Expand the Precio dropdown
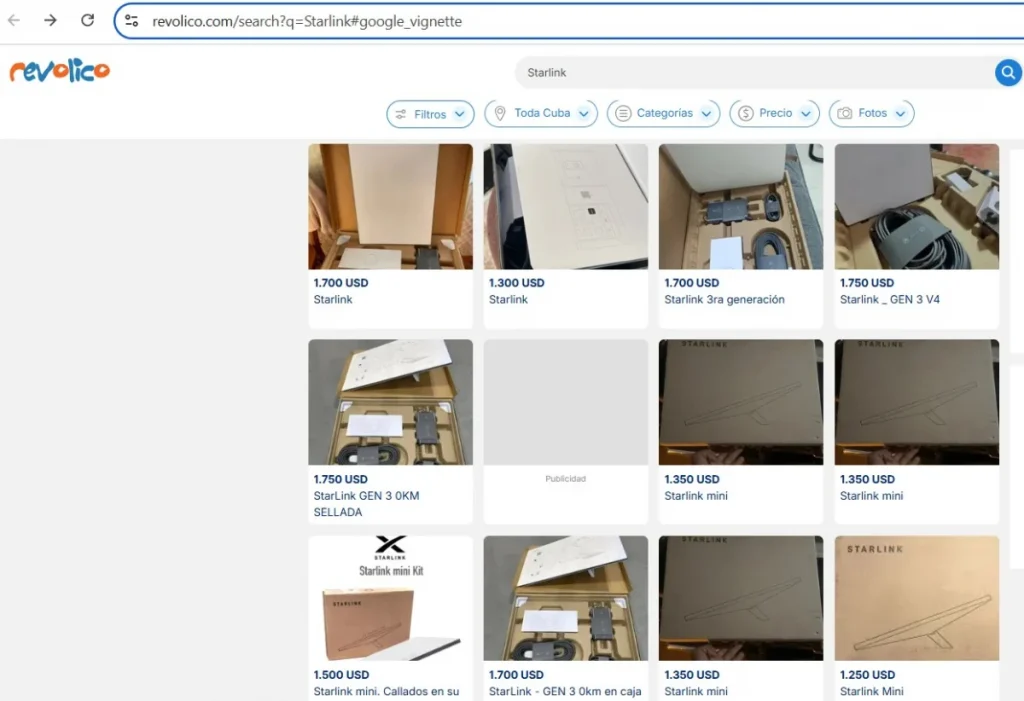Image resolution: width=1024 pixels, height=701 pixels. point(775,113)
